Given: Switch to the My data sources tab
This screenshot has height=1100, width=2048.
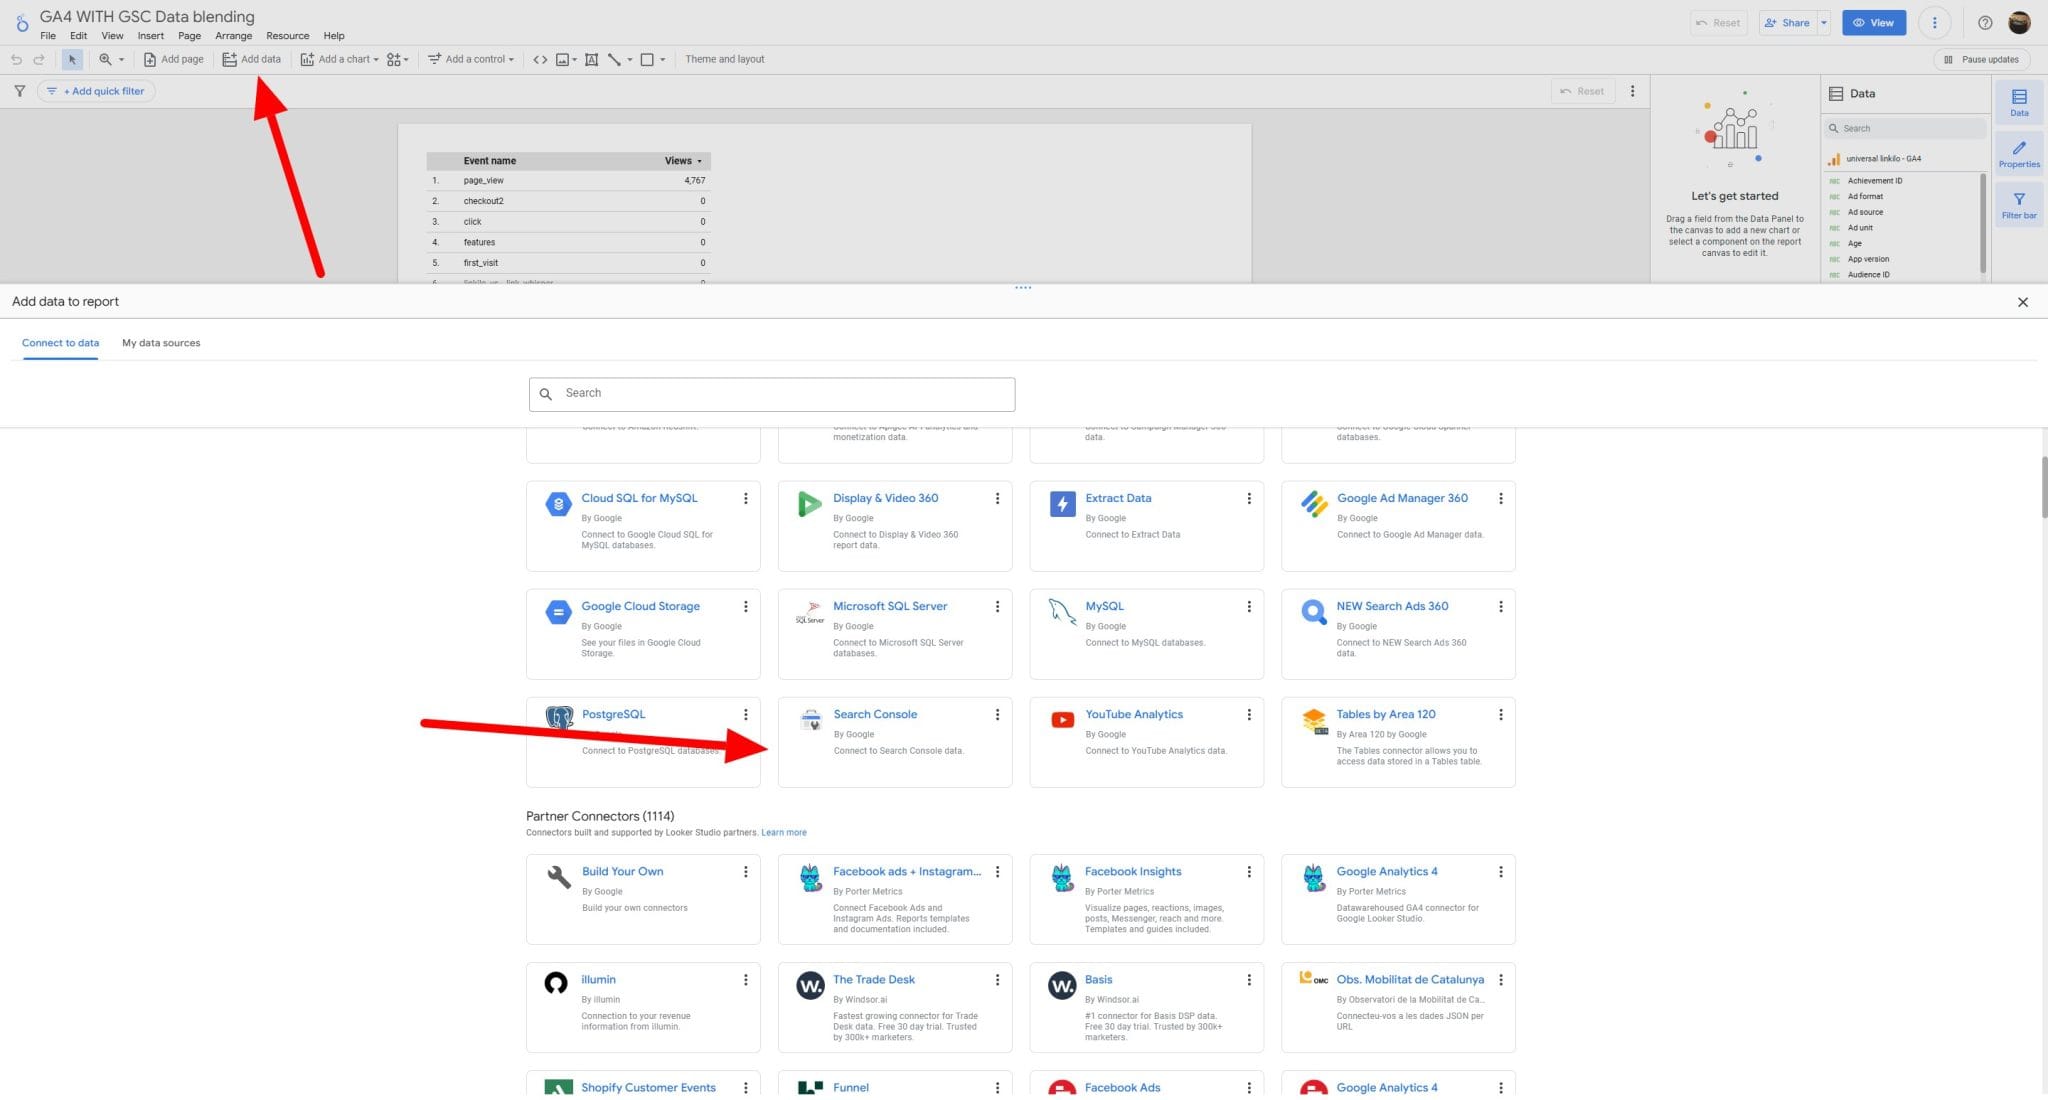Looking at the screenshot, I should (x=160, y=342).
